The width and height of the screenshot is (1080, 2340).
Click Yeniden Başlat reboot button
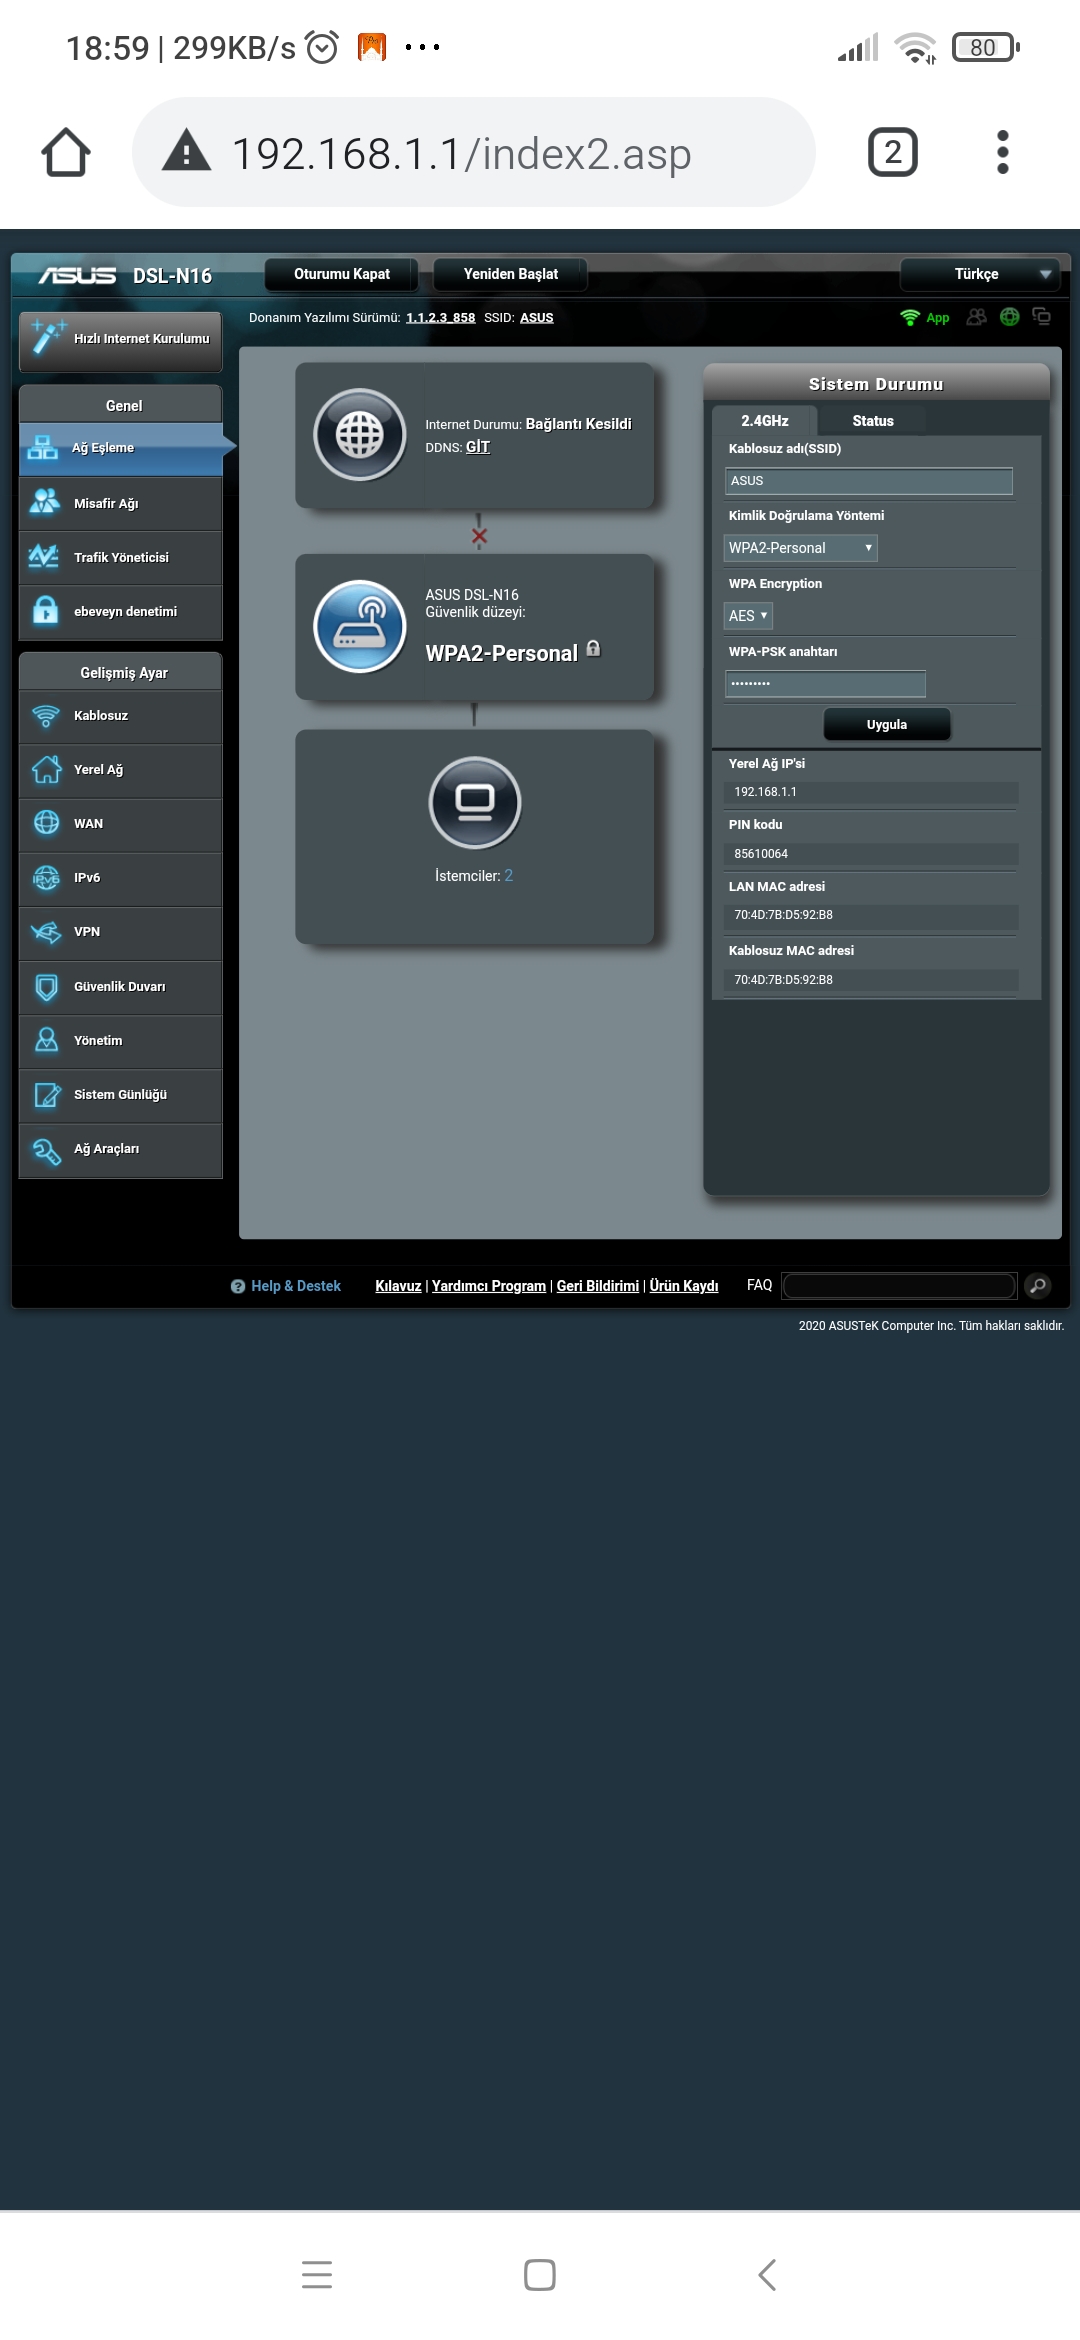[511, 274]
